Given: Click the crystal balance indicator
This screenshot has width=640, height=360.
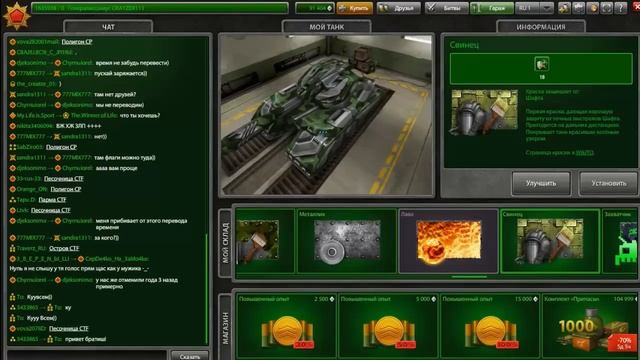Looking at the screenshot, I should tap(315, 8).
